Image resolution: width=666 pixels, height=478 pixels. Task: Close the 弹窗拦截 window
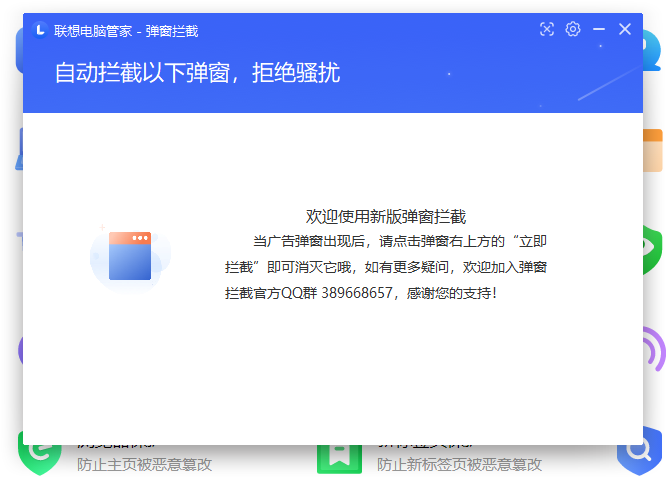(625, 29)
